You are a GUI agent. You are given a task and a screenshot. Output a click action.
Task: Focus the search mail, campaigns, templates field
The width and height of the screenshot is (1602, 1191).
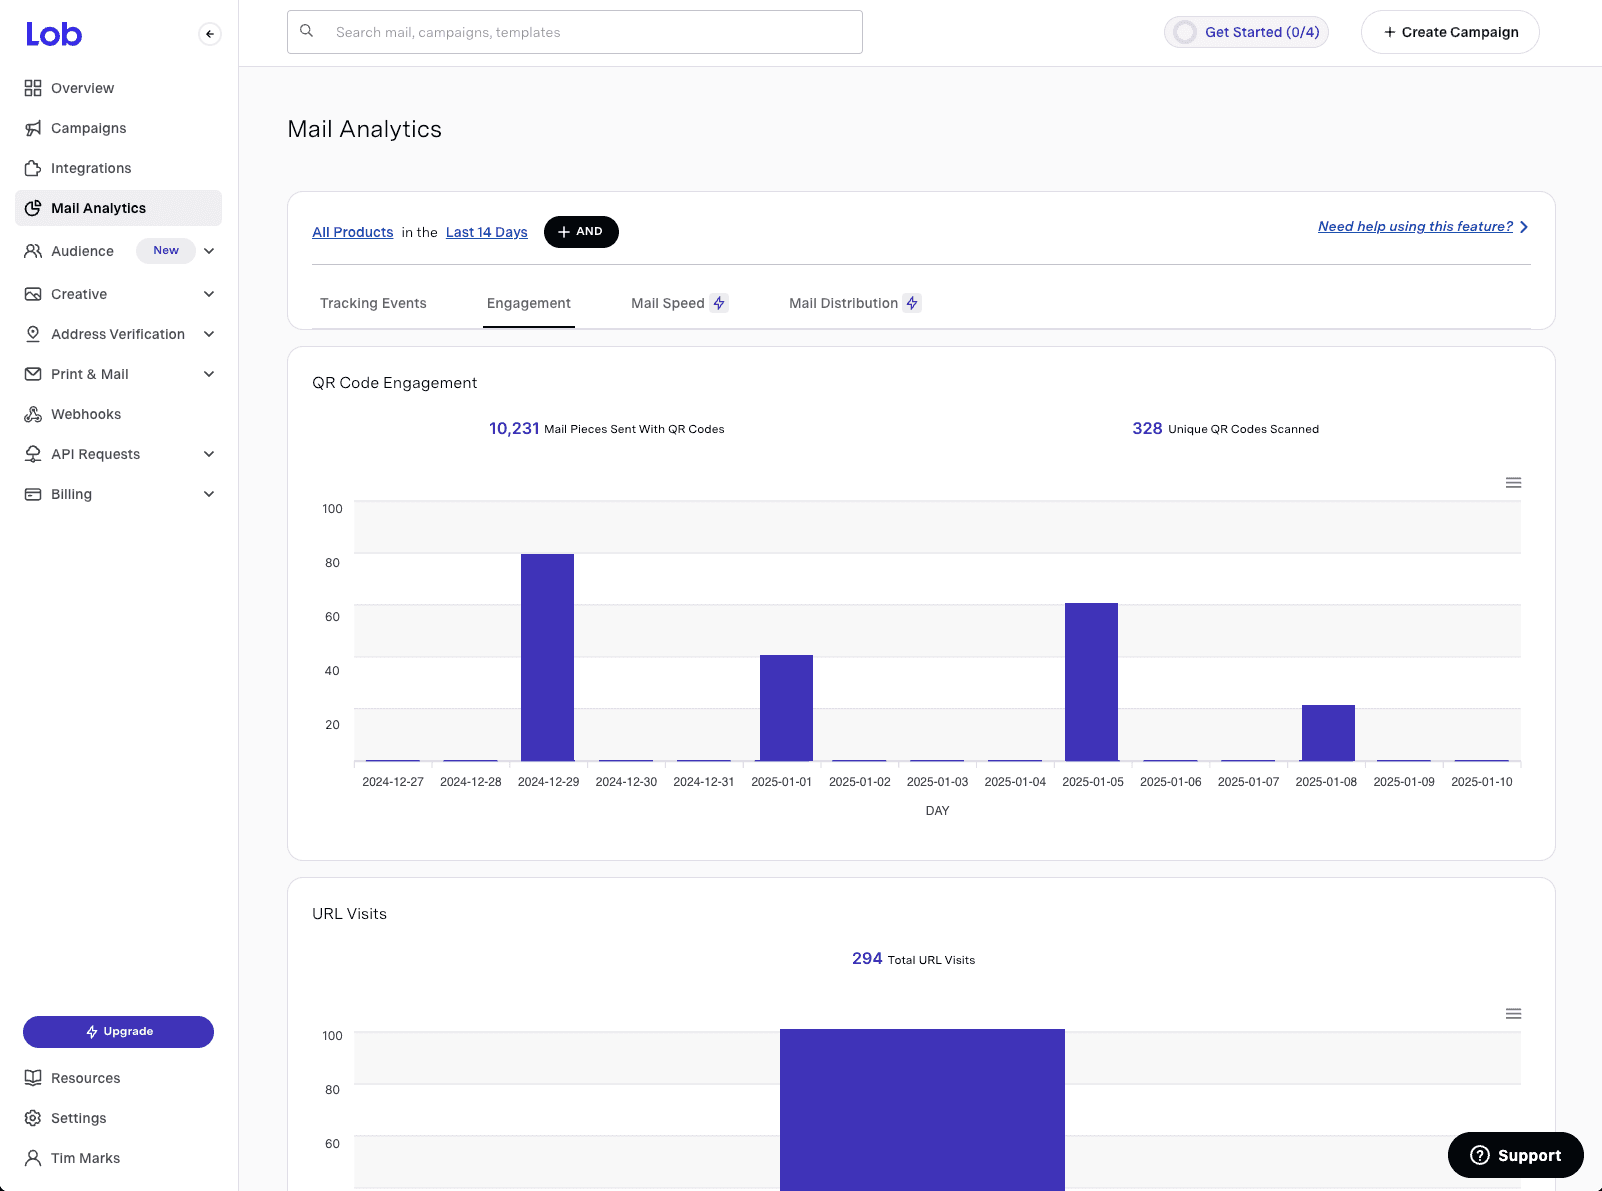pos(575,32)
